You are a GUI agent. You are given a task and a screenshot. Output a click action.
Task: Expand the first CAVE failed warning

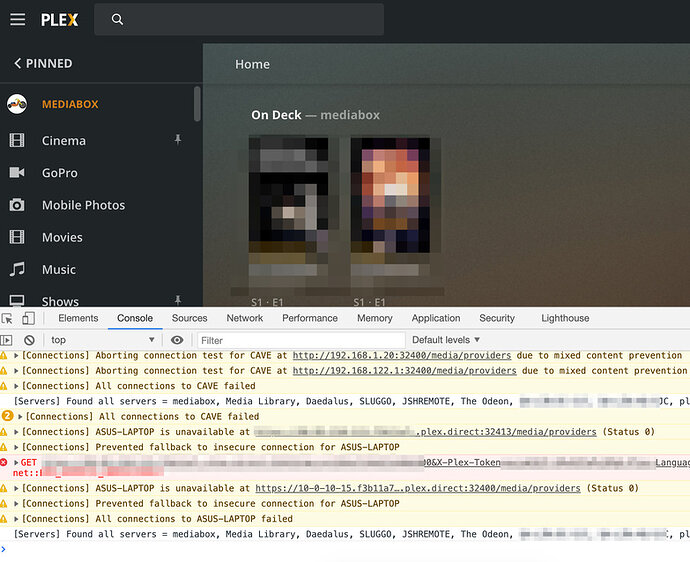click(x=16, y=386)
